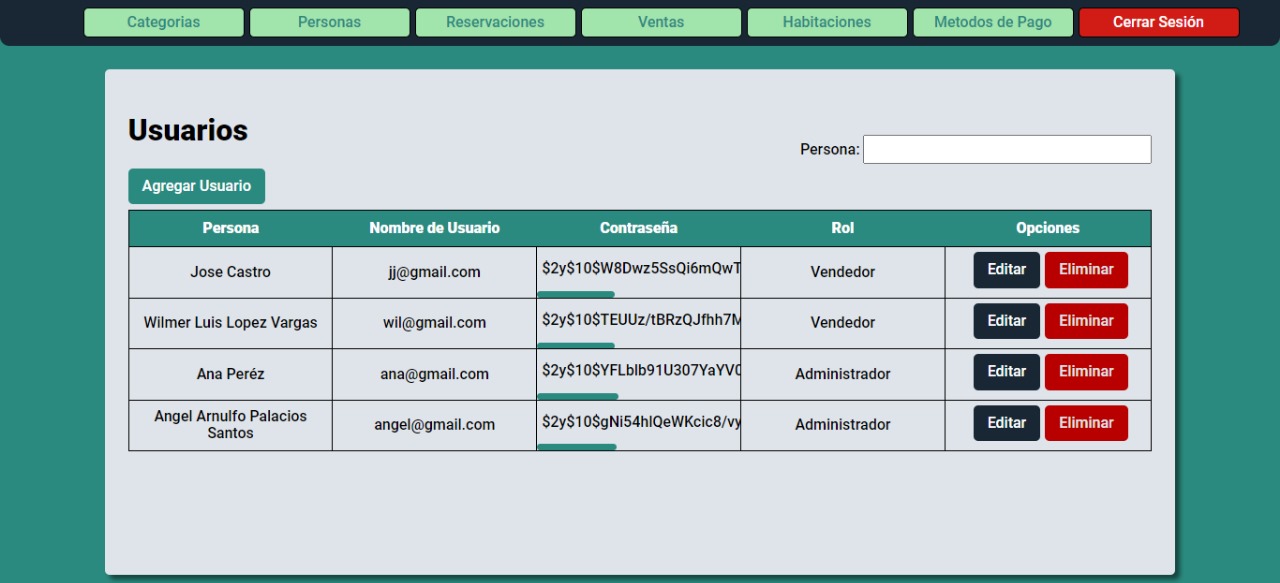The height and width of the screenshot is (583, 1280).
Task: Focus the Persona search field
Action: (1006, 149)
